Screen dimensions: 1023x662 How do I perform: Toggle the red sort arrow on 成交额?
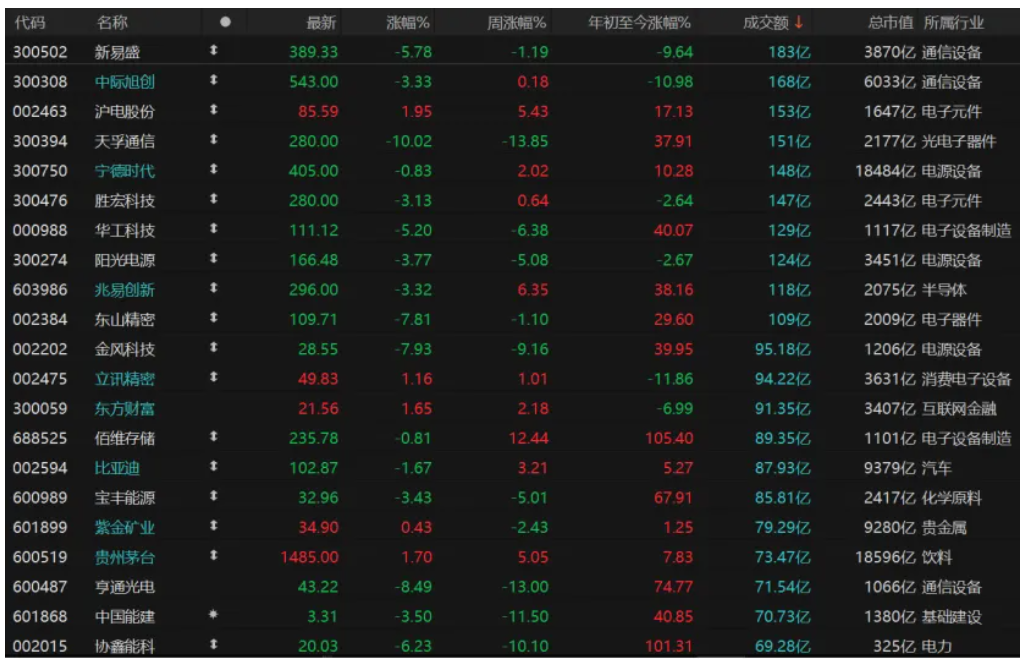pyautogui.click(x=799, y=22)
